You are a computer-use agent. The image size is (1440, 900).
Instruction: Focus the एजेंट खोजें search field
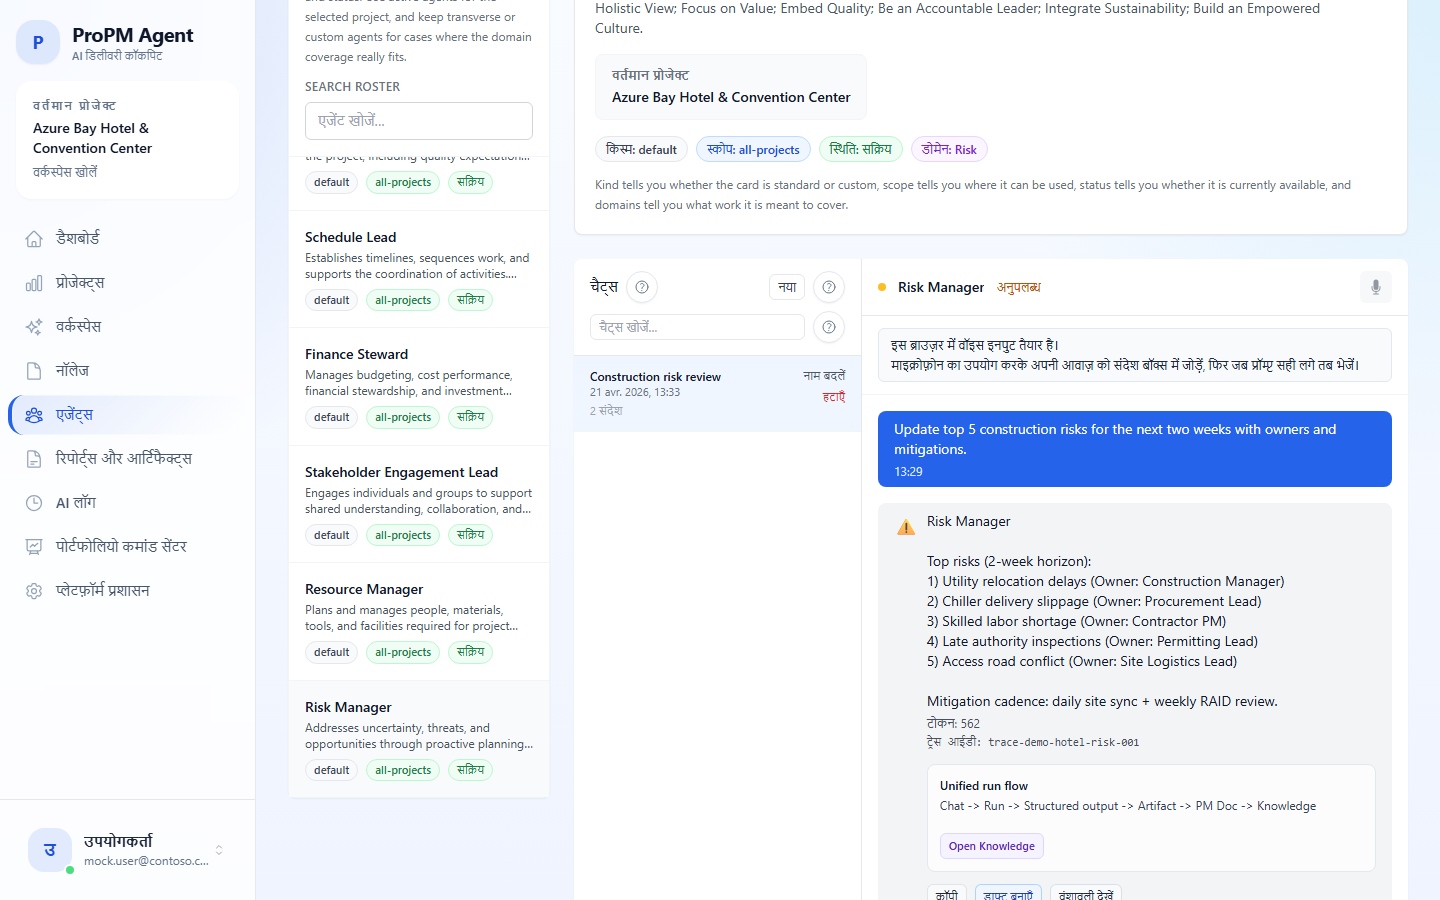pos(418,121)
